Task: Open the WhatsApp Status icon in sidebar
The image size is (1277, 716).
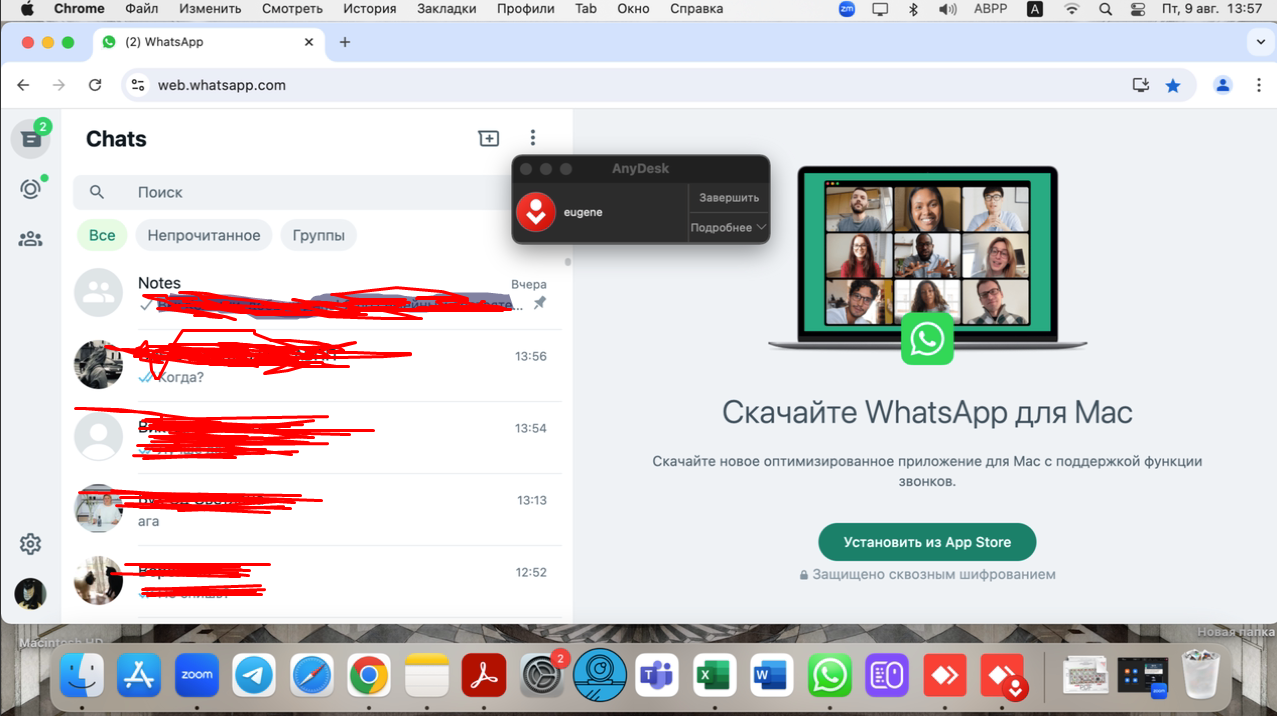Action: [x=30, y=189]
